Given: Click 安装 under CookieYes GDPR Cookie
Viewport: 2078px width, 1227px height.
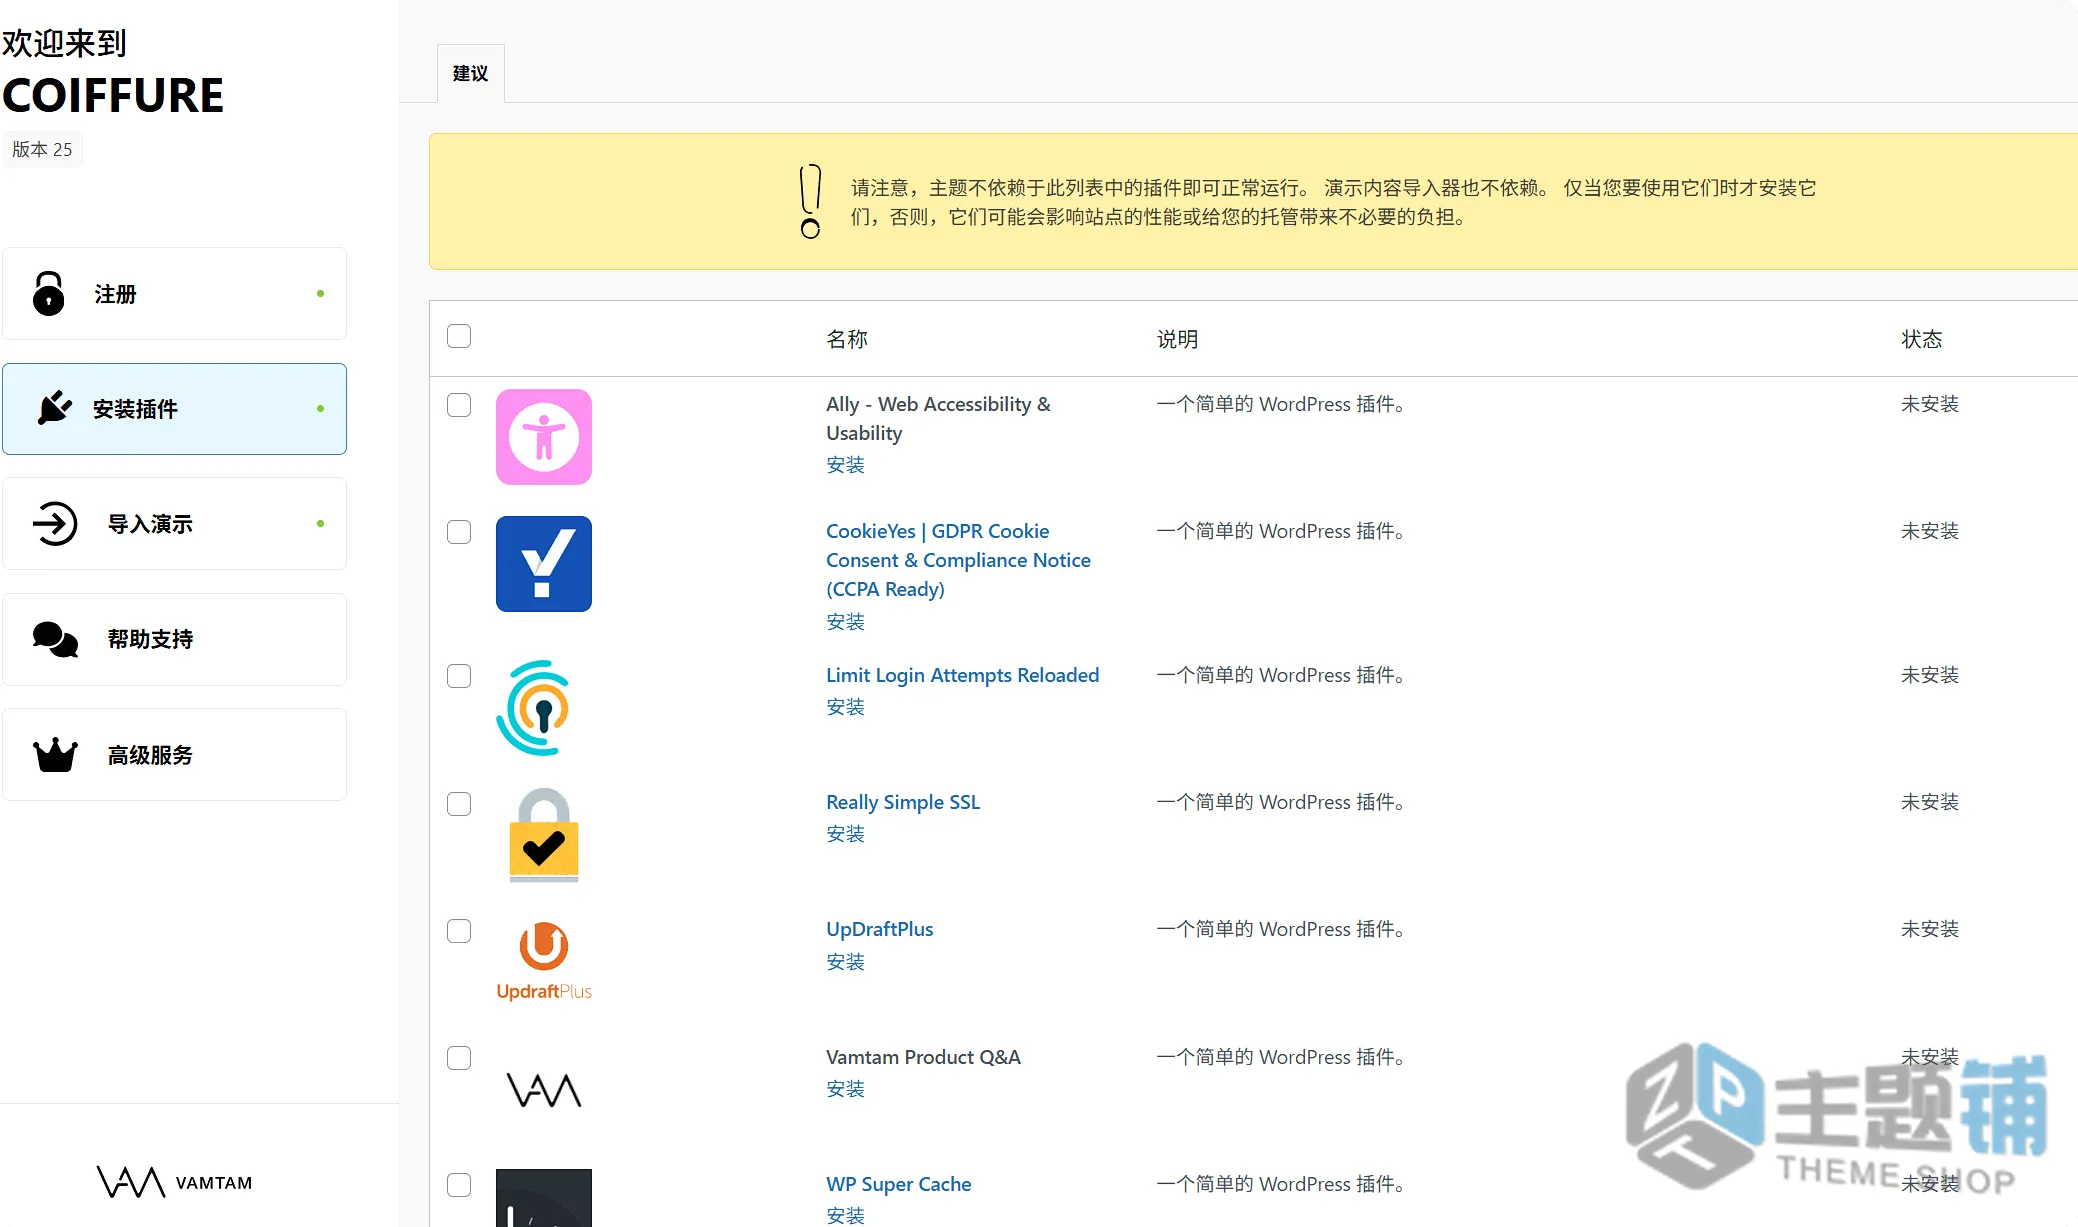Looking at the screenshot, I should pyautogui.click(x=845, y=622).
